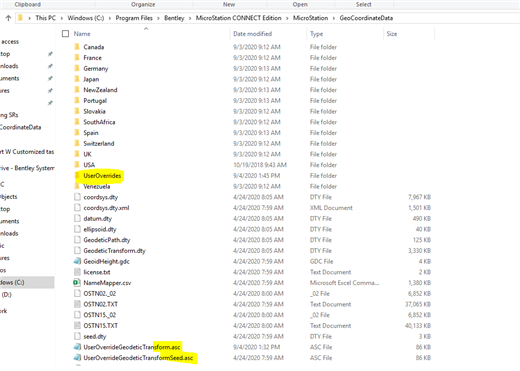Click the XML Document type entry

click(x=331, y=208)
